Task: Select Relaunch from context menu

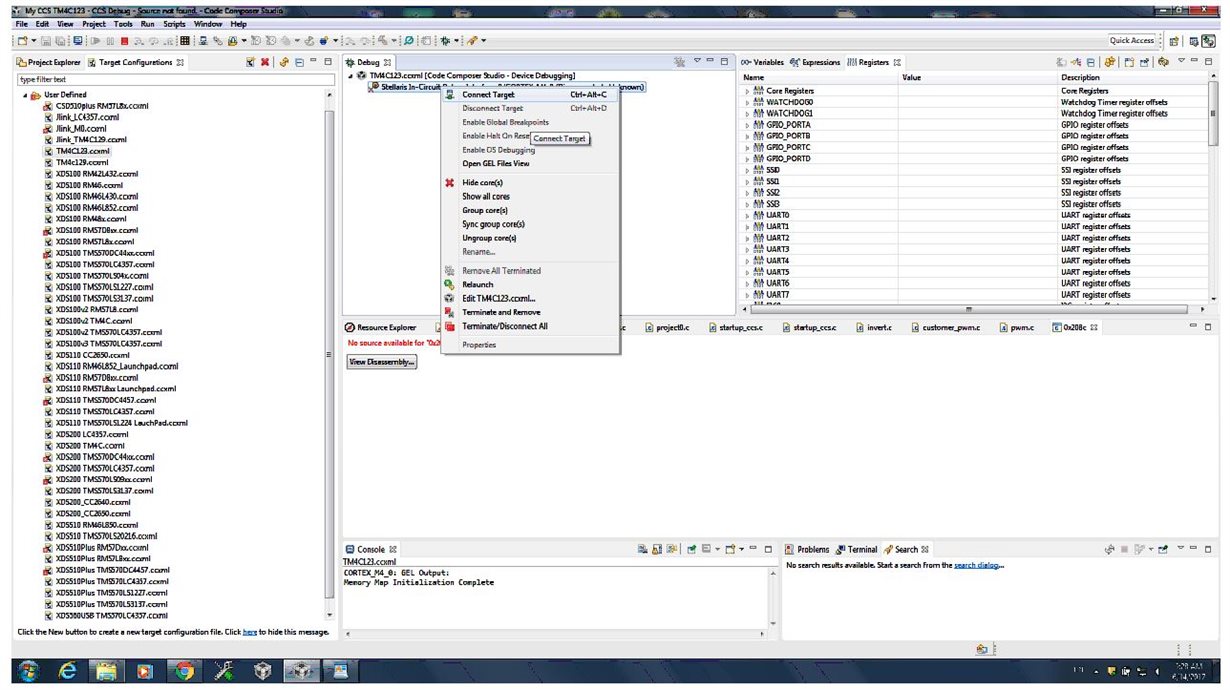Action: tap(530, 284)
